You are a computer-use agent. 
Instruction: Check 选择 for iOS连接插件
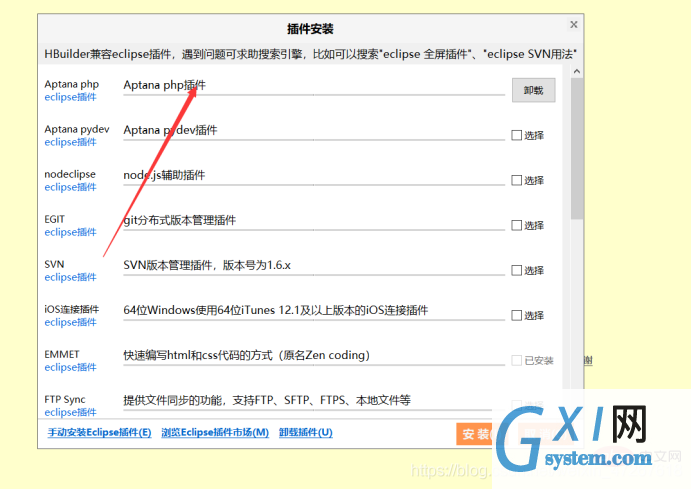click(x=516, y=315)
